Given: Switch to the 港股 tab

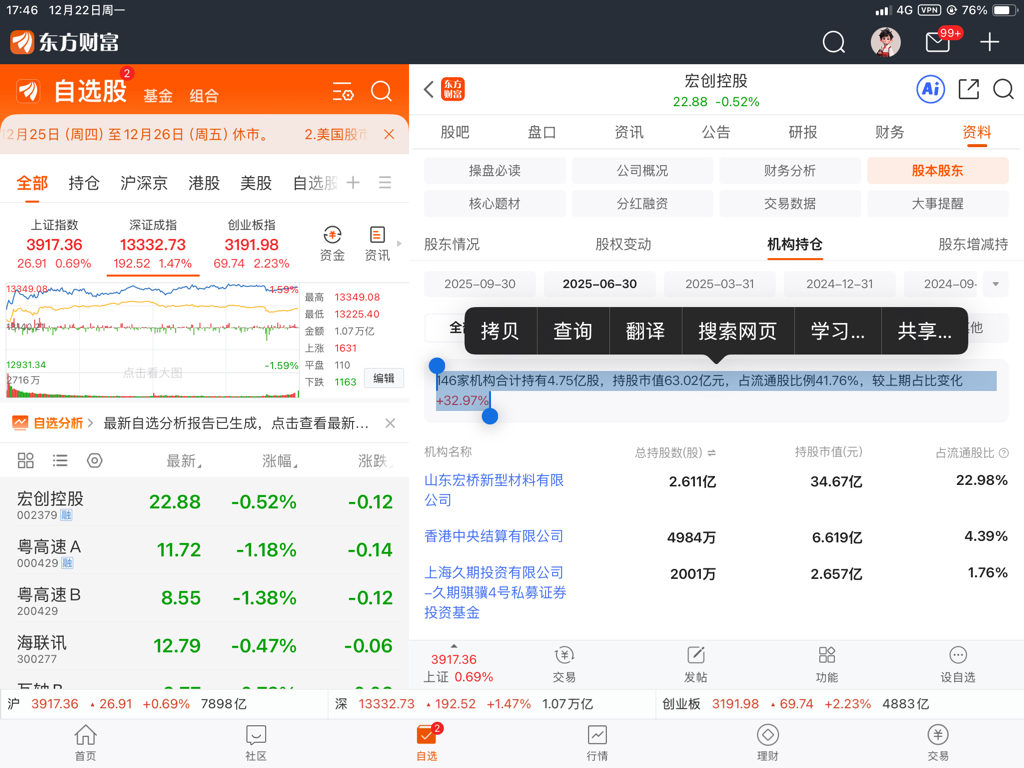Looking at the screenshot, I should 204,183.
